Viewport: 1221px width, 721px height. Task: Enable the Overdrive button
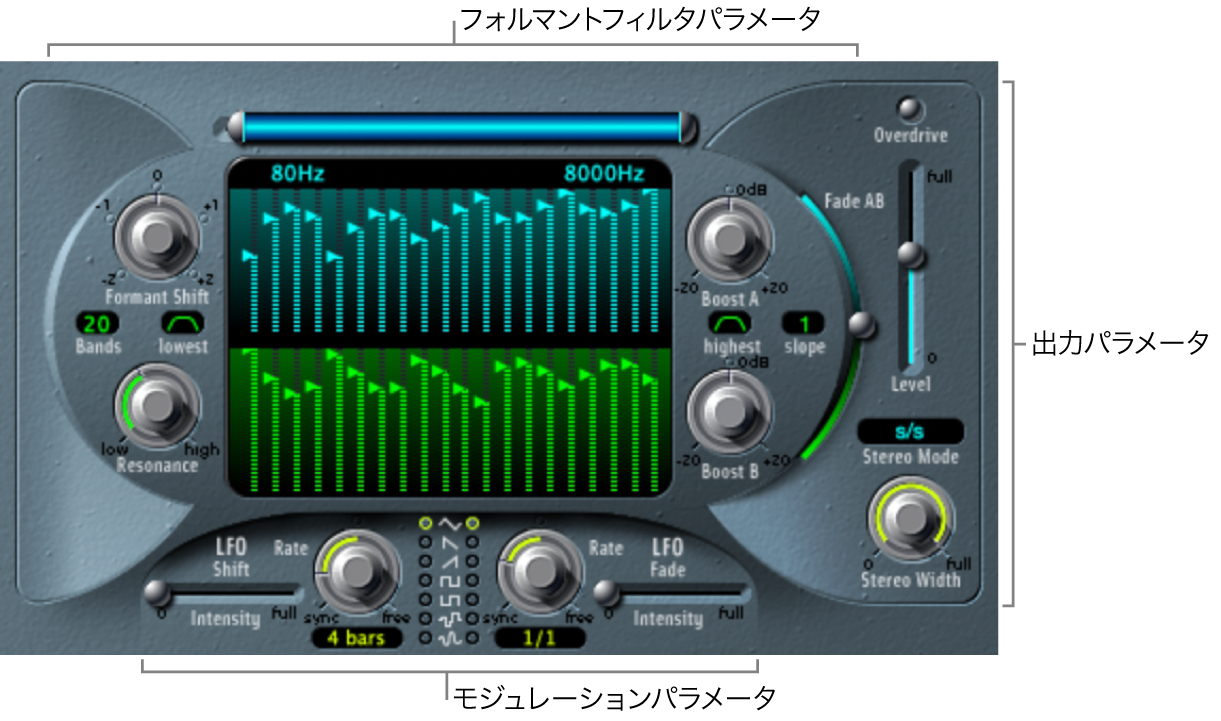tap(912, 107)
